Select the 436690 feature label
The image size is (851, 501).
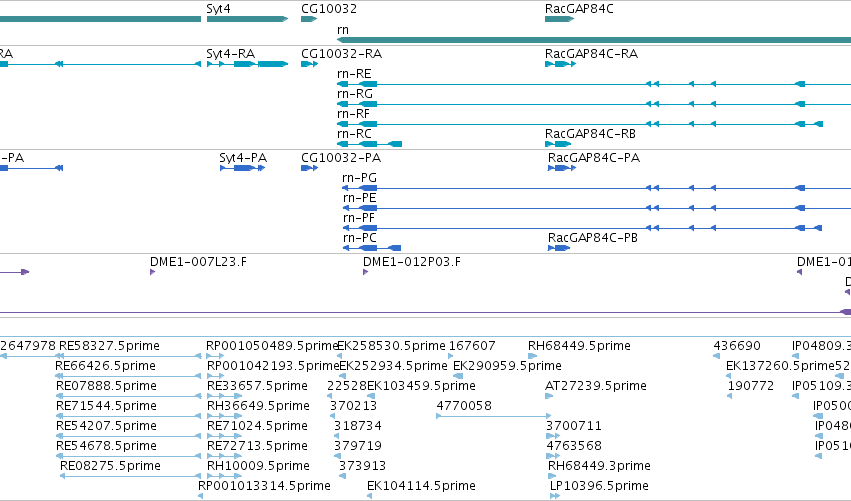click(x=737, y=346)
